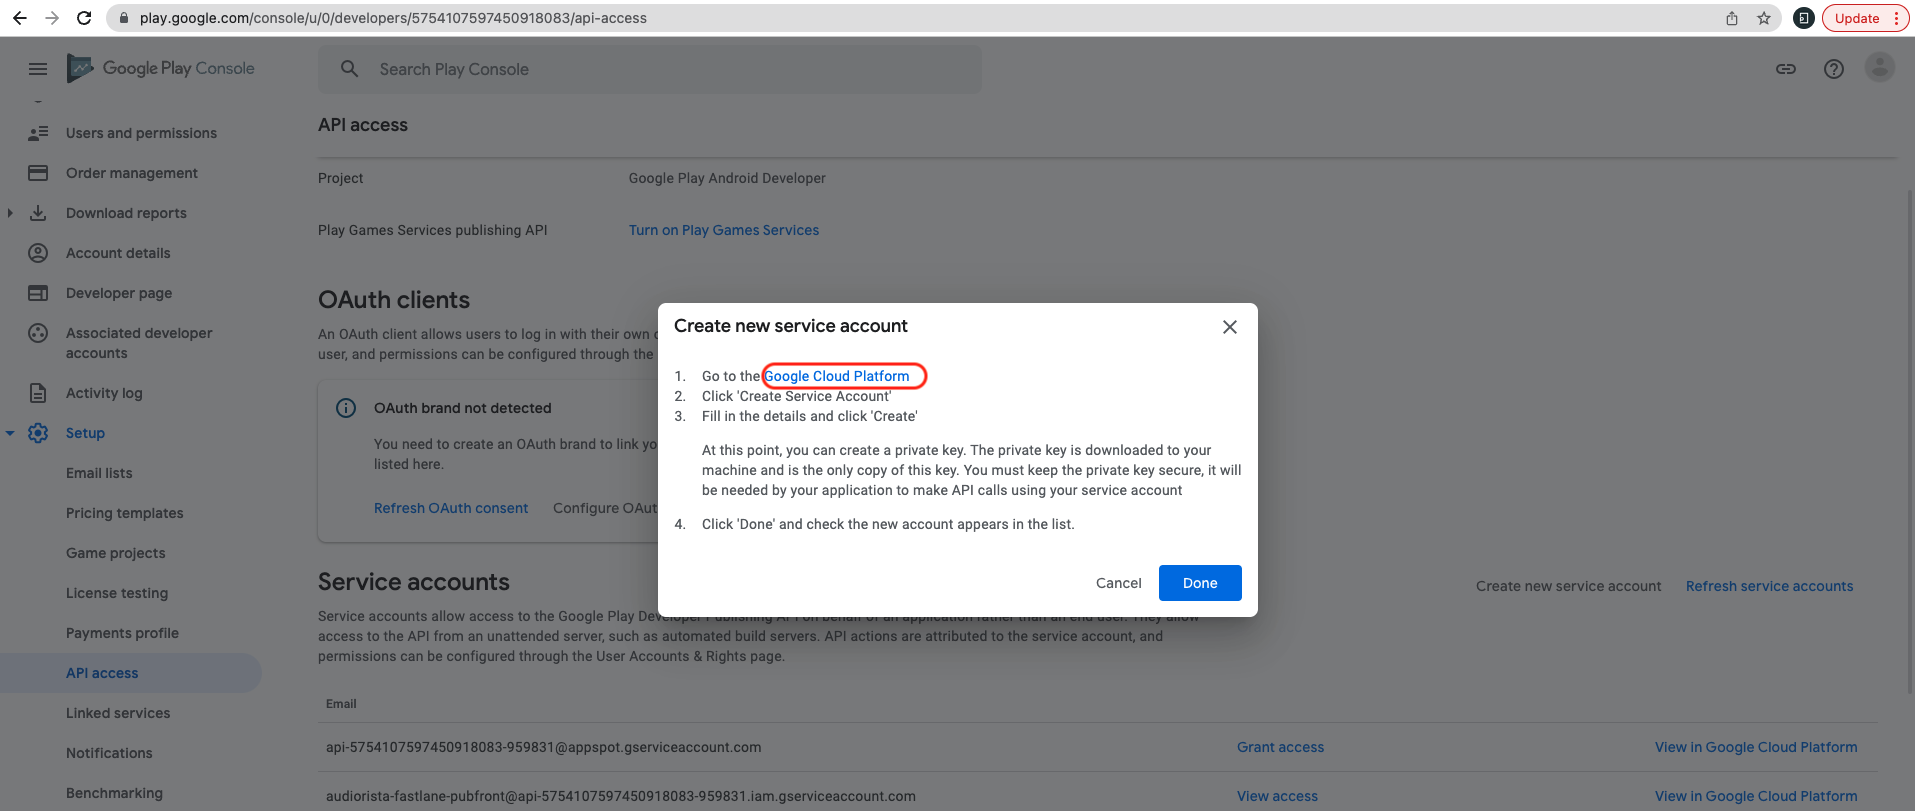Click the api-5754107597450918083 appspot email
1915x811 pixels.
543,747
